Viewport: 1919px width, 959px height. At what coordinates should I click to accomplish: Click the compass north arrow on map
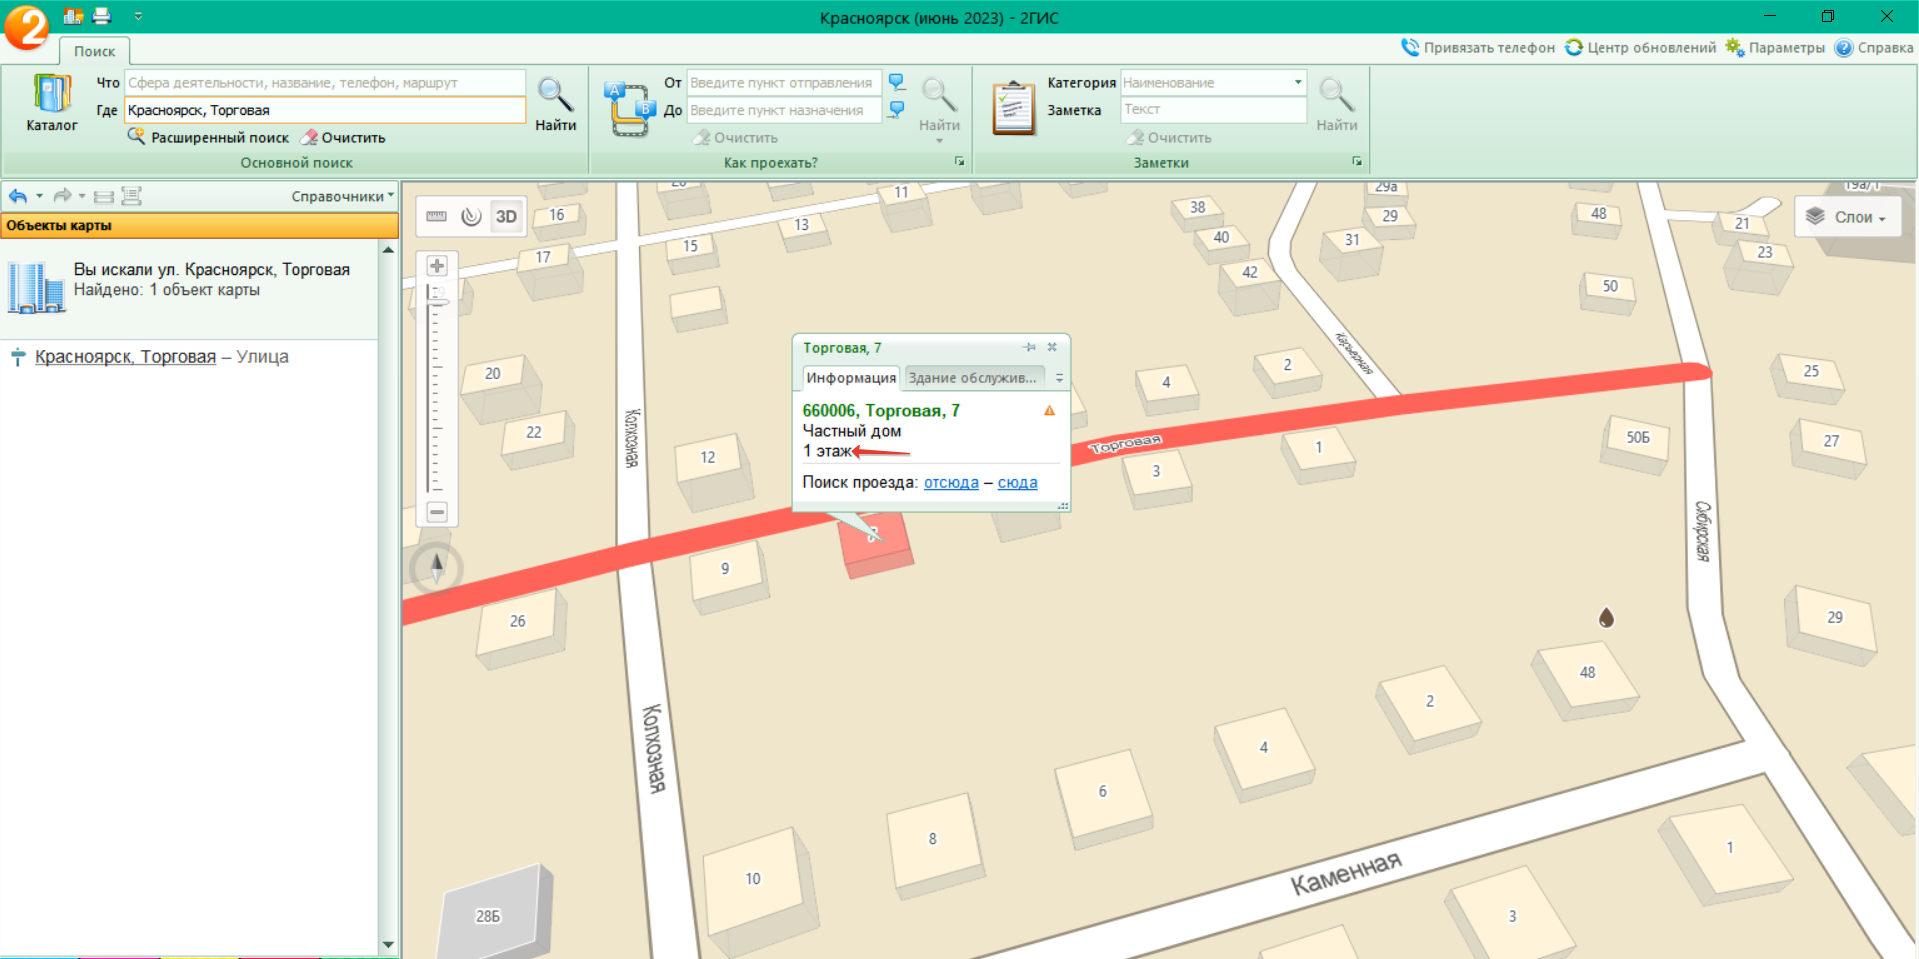click(437, 568)
